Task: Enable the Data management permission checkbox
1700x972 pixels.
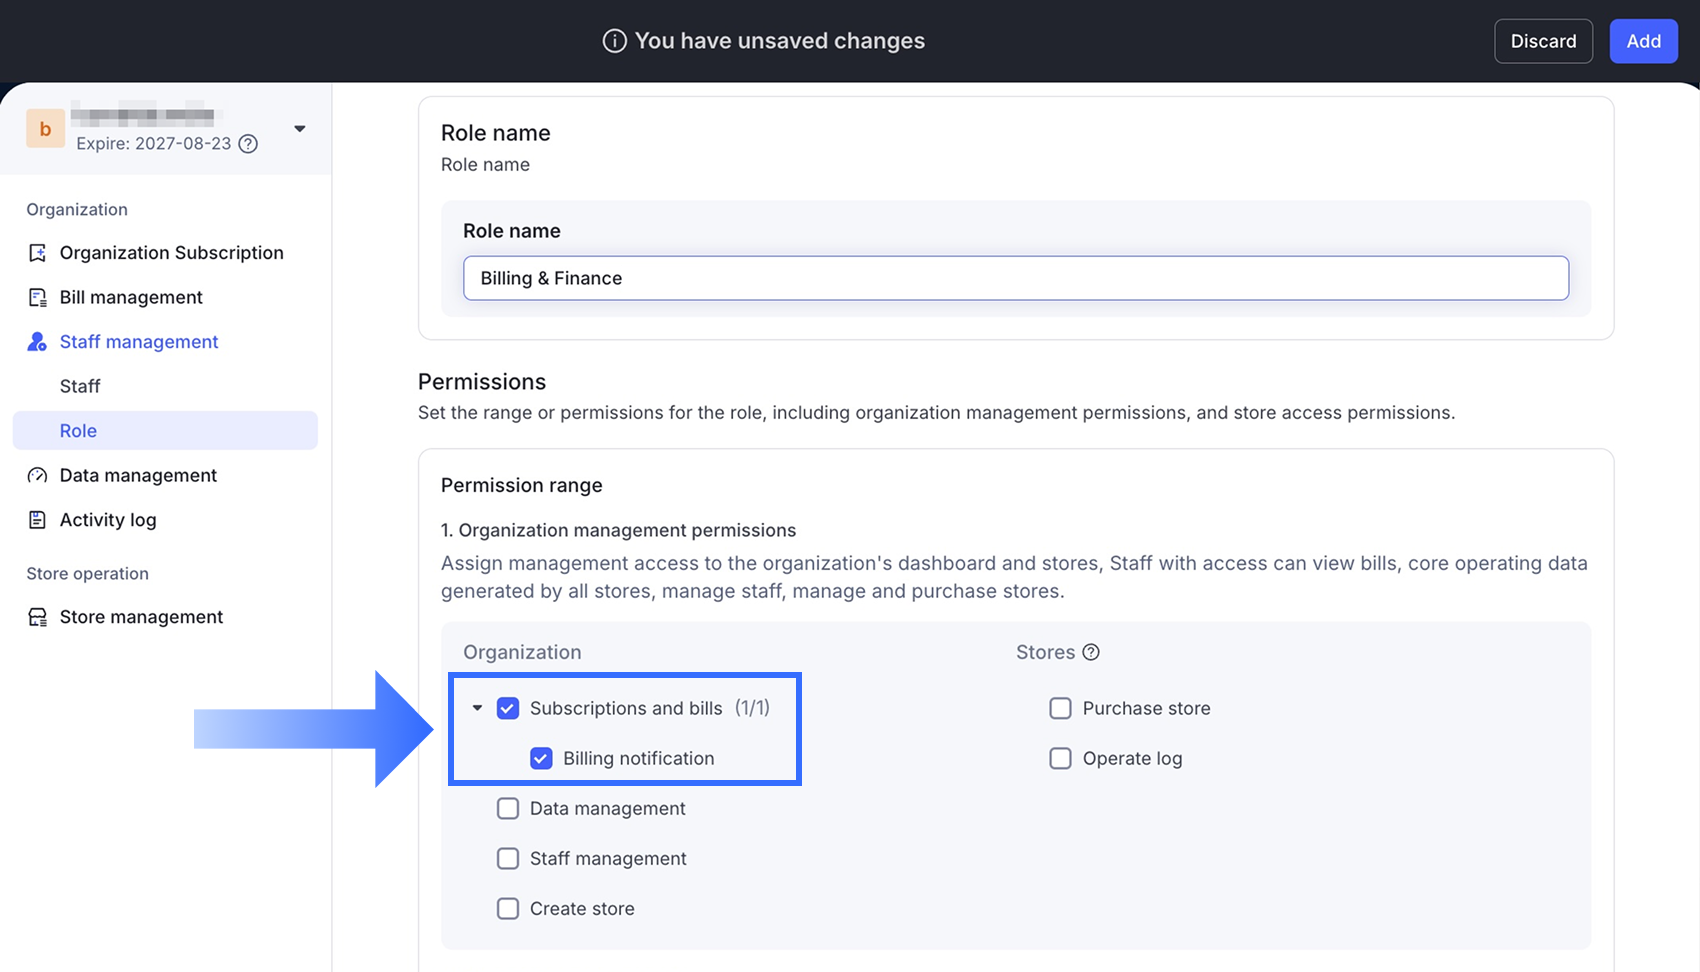Action: (508, 808)
